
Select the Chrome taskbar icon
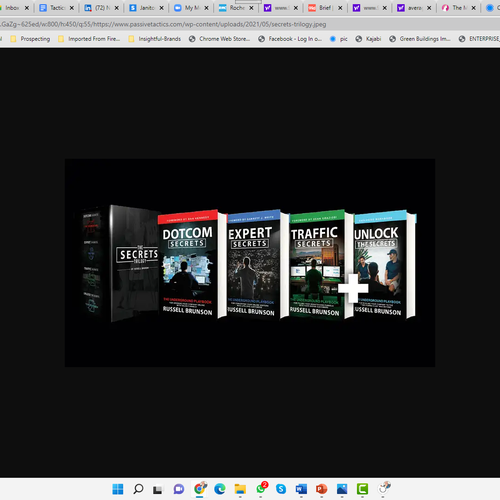click(199, 489)
